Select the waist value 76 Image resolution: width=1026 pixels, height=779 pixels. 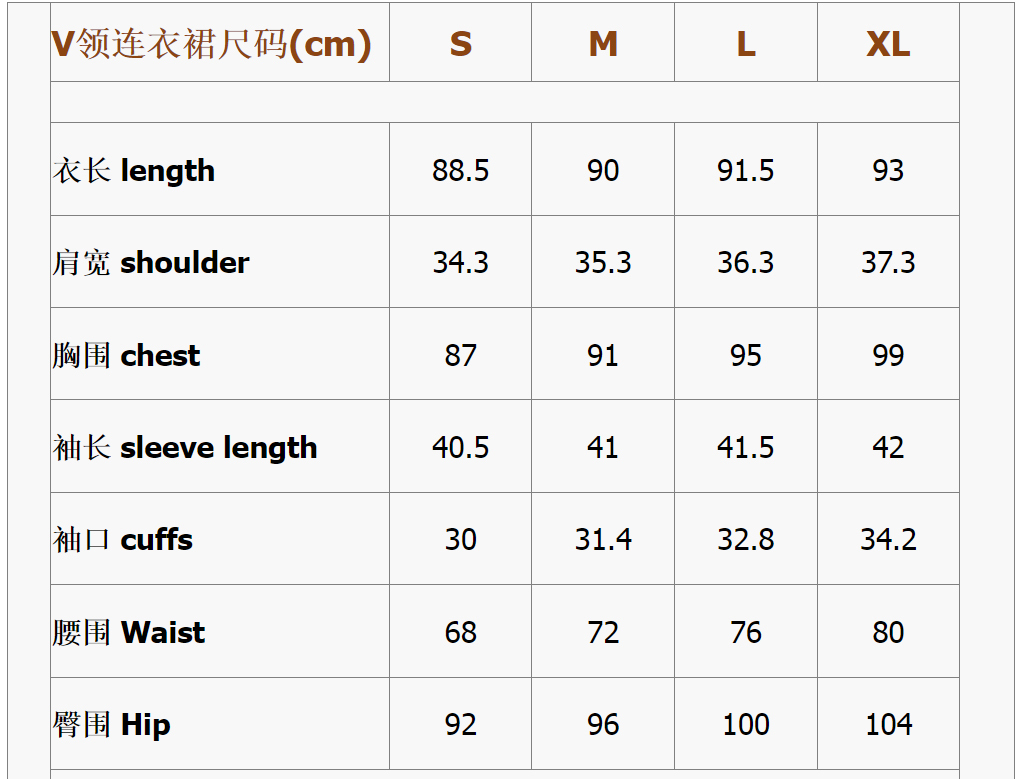click(746, 633)
